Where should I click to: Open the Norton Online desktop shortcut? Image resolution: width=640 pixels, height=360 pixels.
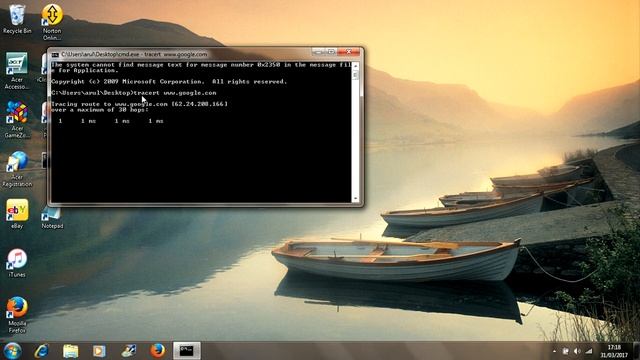pyautogui.click(x=52, y=22)
